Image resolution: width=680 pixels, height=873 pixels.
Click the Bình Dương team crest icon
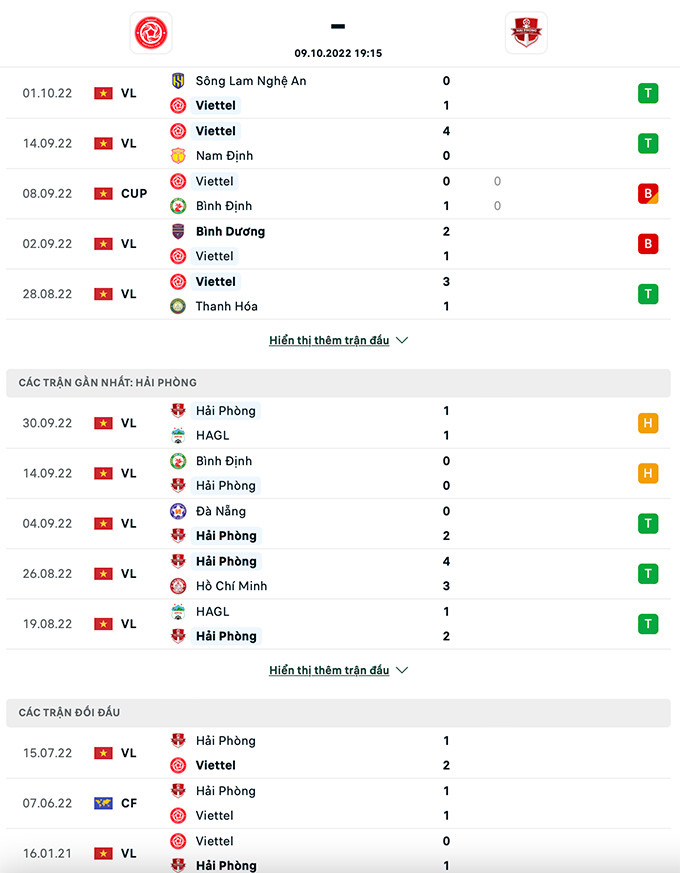(178, 231)
